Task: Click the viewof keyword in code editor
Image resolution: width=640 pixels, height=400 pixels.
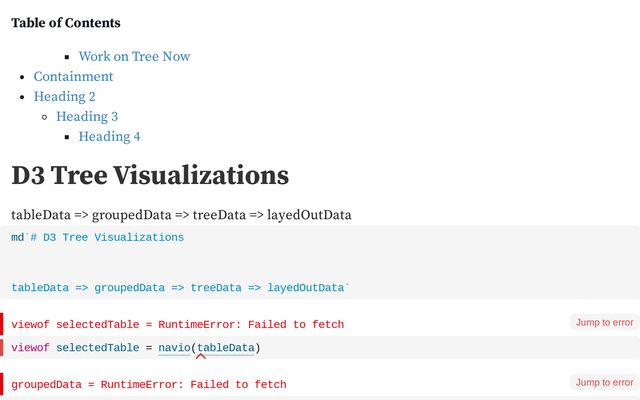Action: pos(30,347)
